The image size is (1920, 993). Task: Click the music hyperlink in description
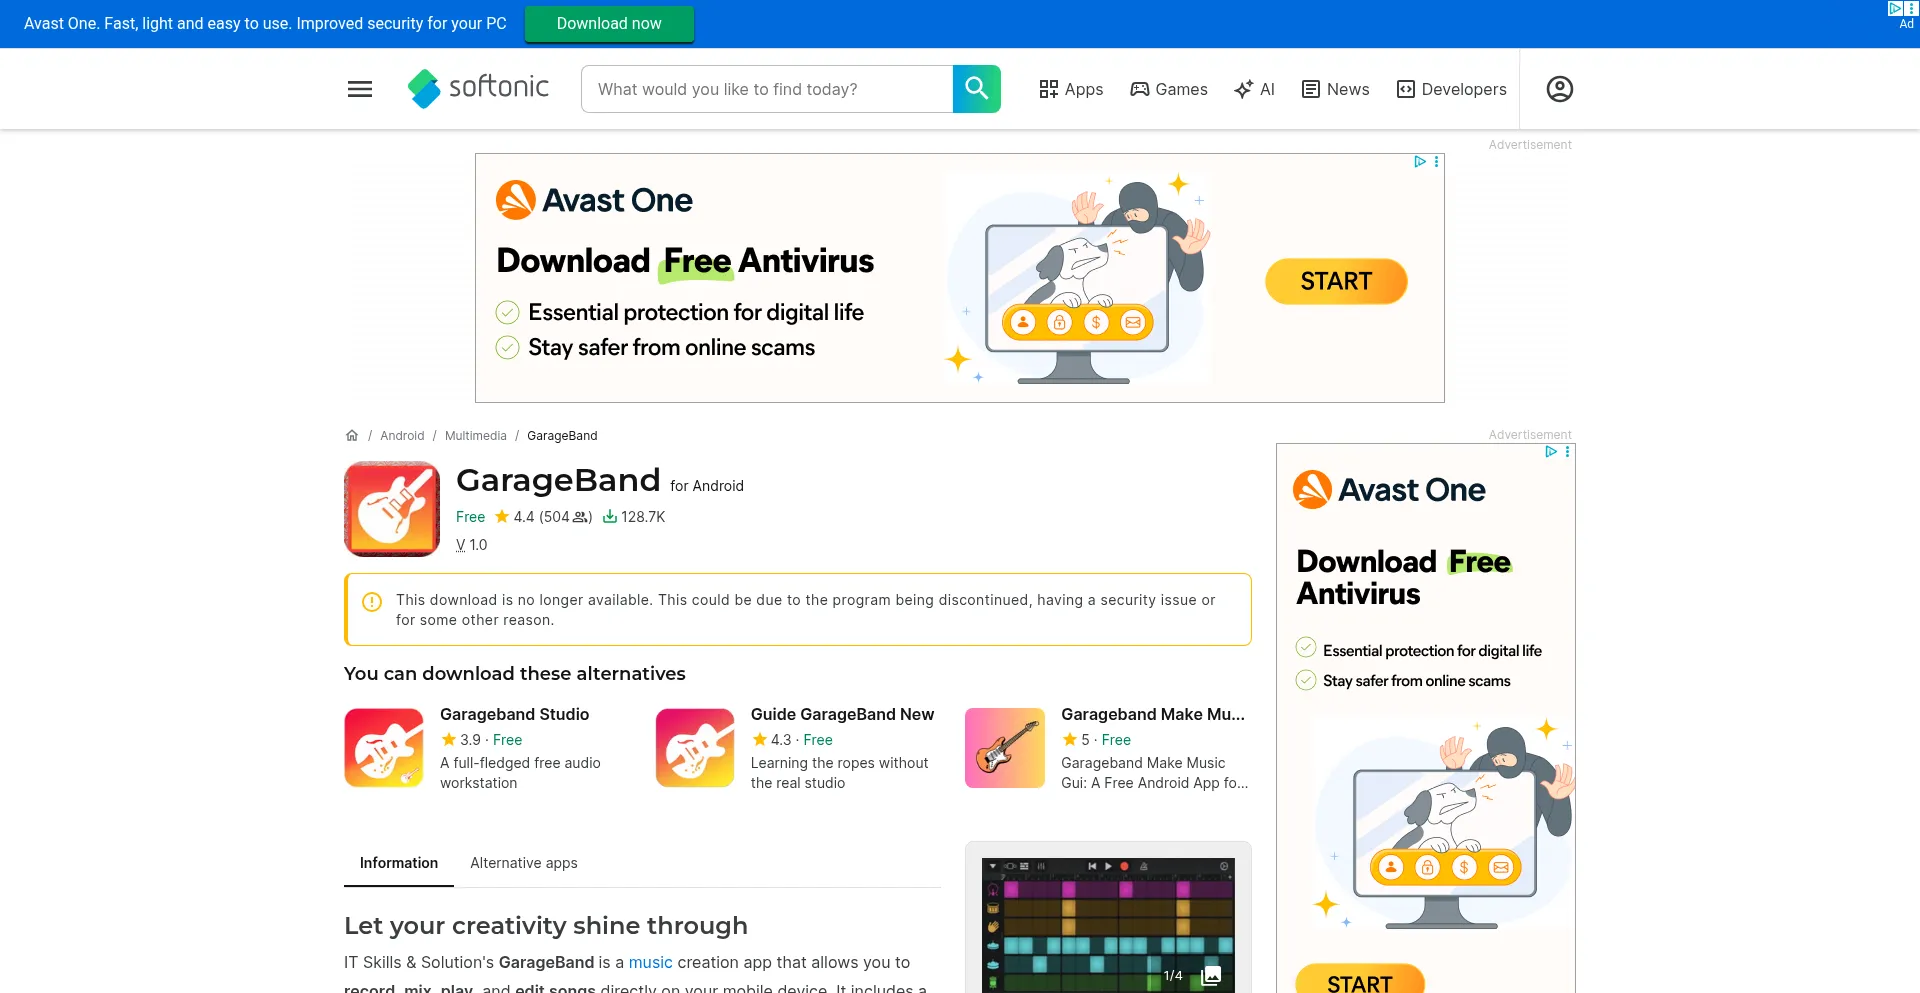pyautogui.click(x=650, y=962)
